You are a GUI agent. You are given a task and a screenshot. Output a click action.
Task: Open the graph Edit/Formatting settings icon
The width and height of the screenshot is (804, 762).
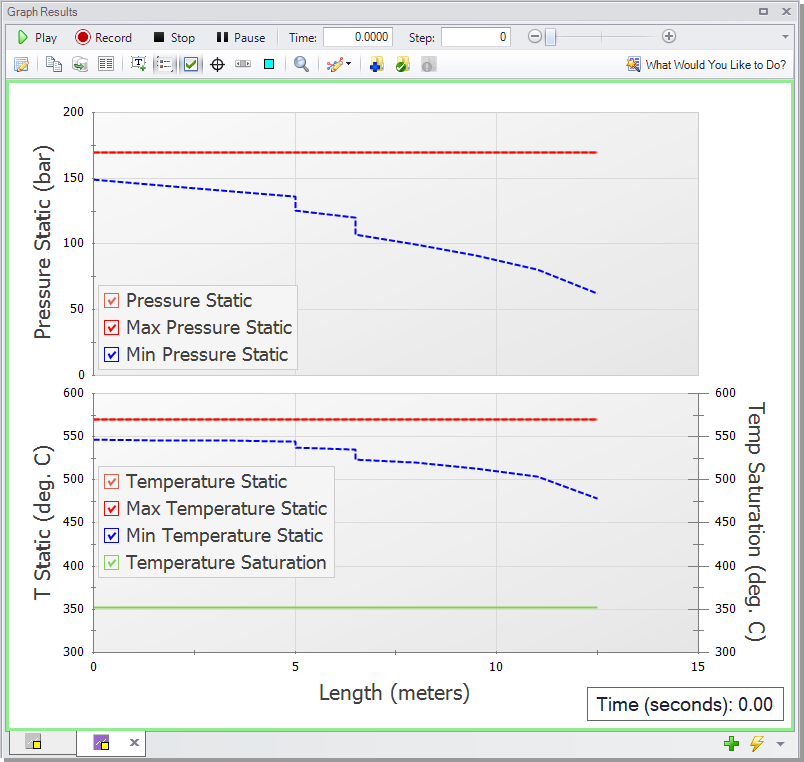(x=21, y=64)
